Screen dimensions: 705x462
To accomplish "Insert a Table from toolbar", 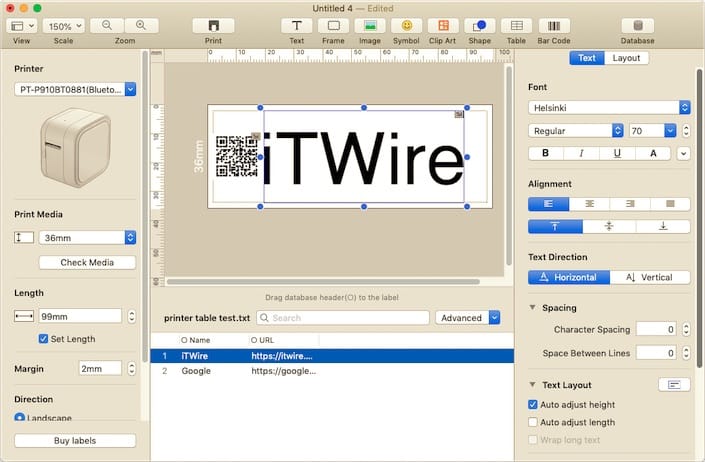I will pyautogui.click(x=516, y=26).
